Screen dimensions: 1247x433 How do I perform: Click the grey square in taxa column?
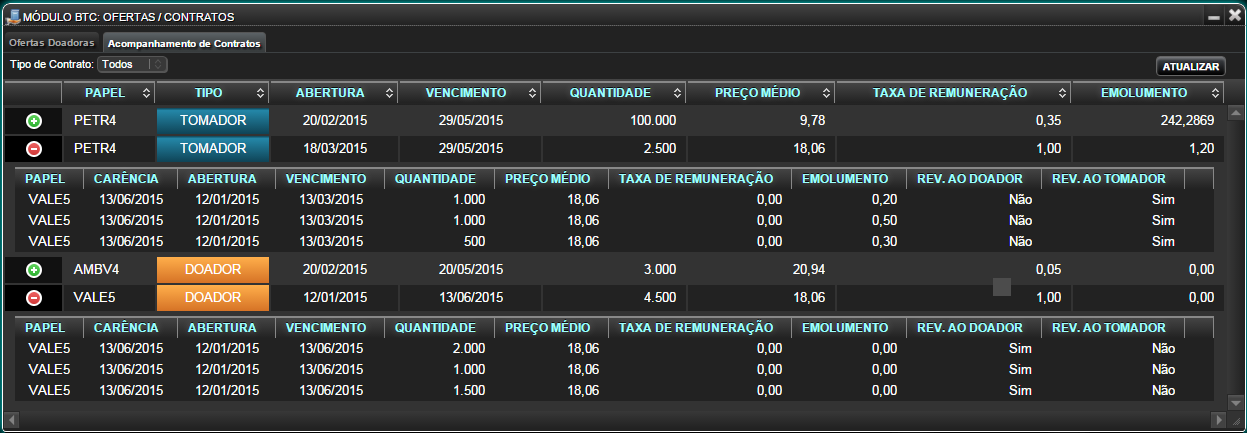tap(1002, 287)
